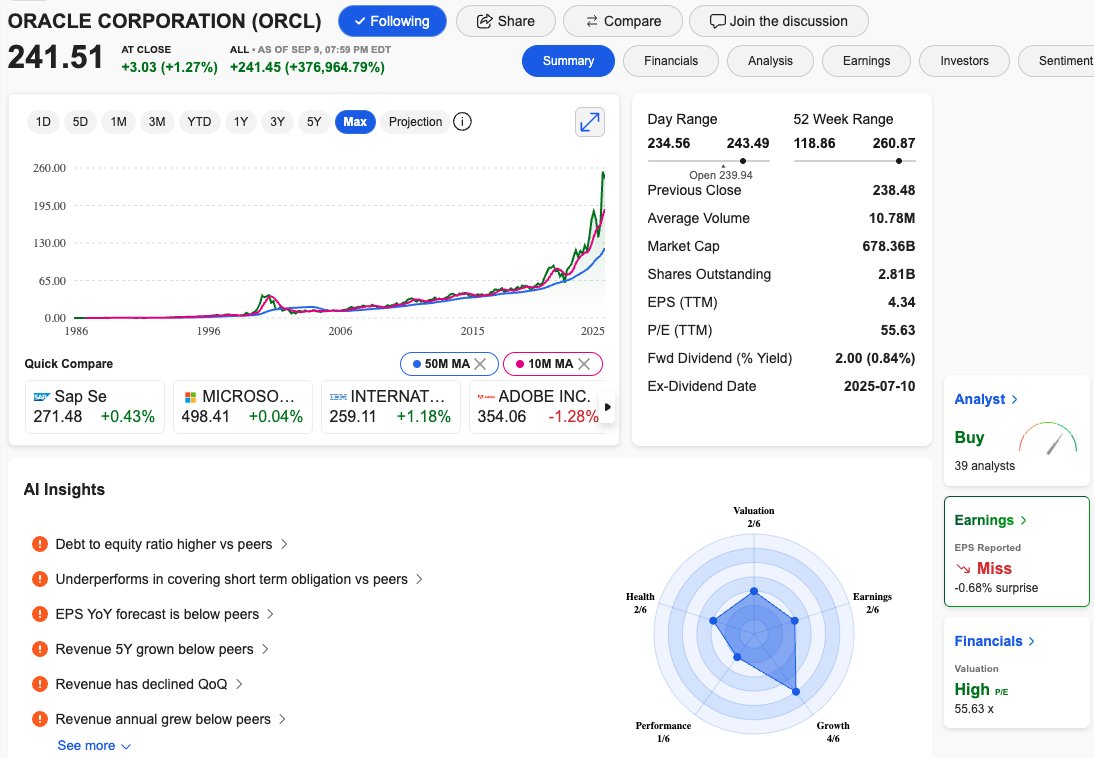1094x758 pixels.
Task: Click the Join the discussion speech bubble icon
Action: [718, 20]
